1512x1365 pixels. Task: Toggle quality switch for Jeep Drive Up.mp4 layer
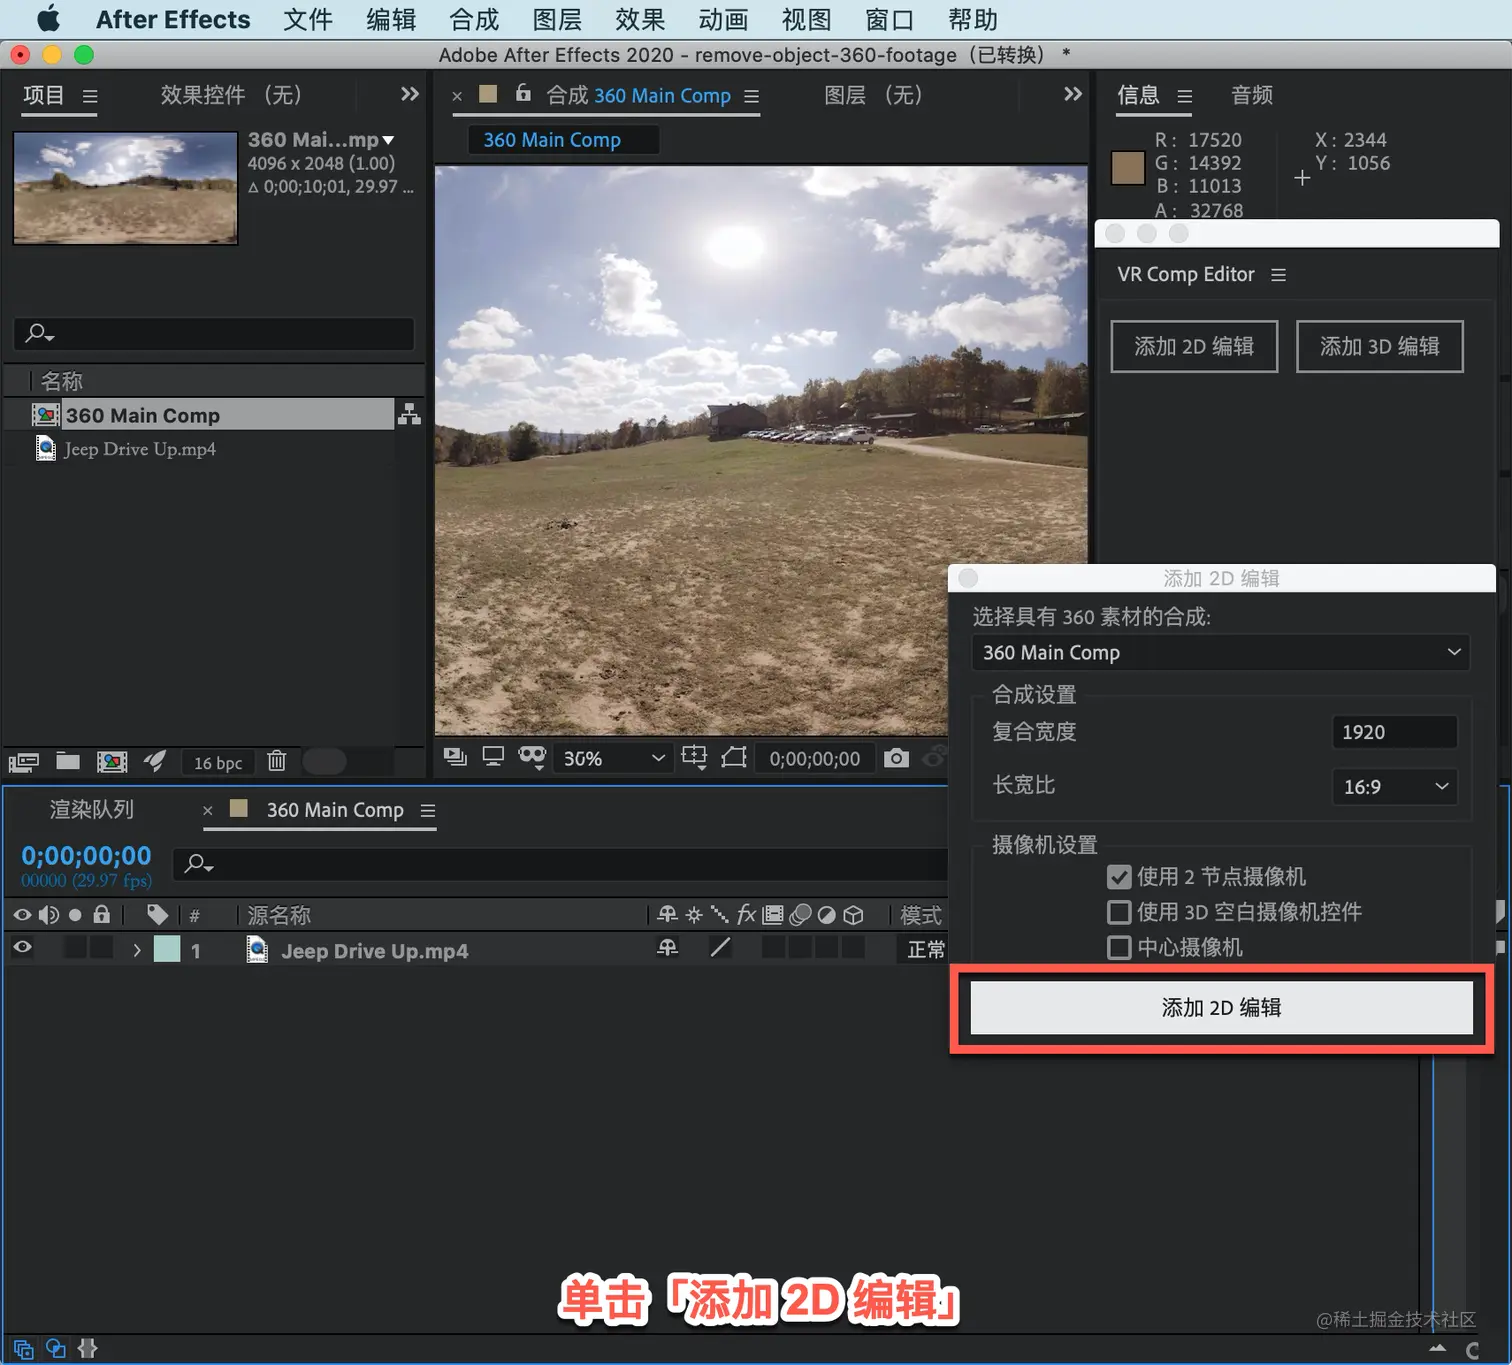720,947
